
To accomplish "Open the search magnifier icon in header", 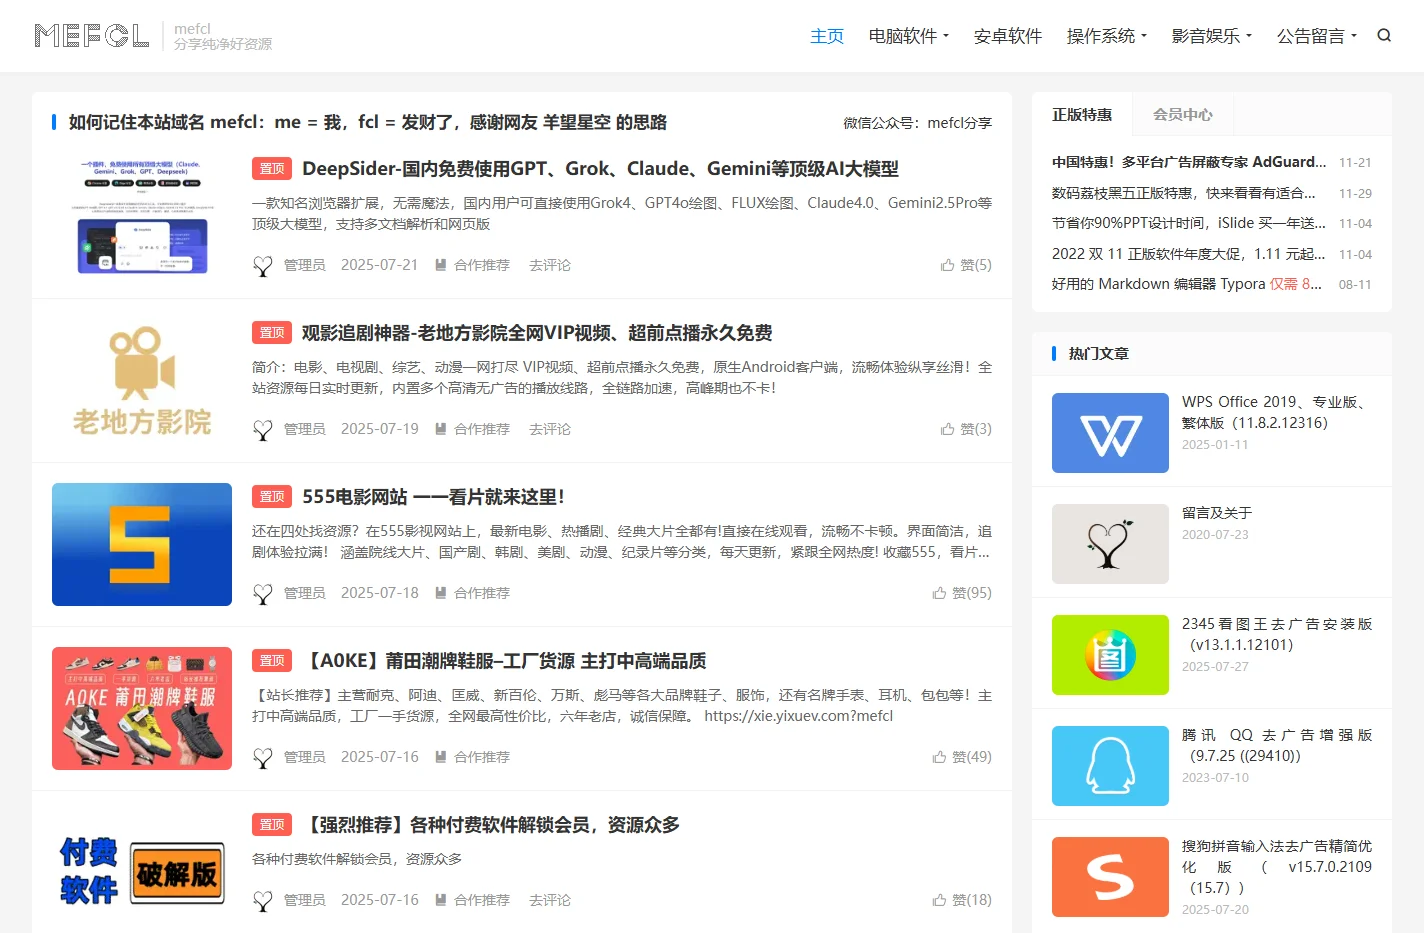I will tap(1384, 36).
